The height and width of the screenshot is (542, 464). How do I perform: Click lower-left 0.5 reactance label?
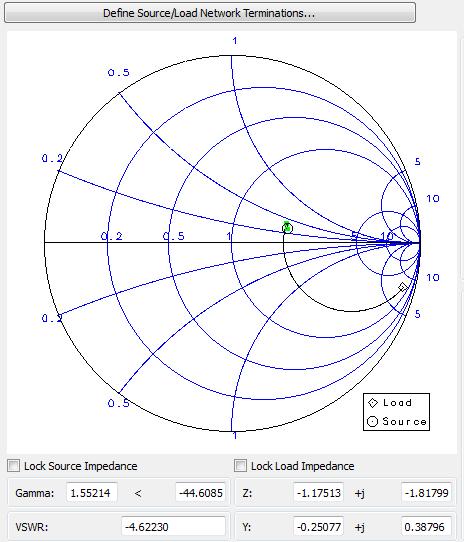[x=119, y=403]
